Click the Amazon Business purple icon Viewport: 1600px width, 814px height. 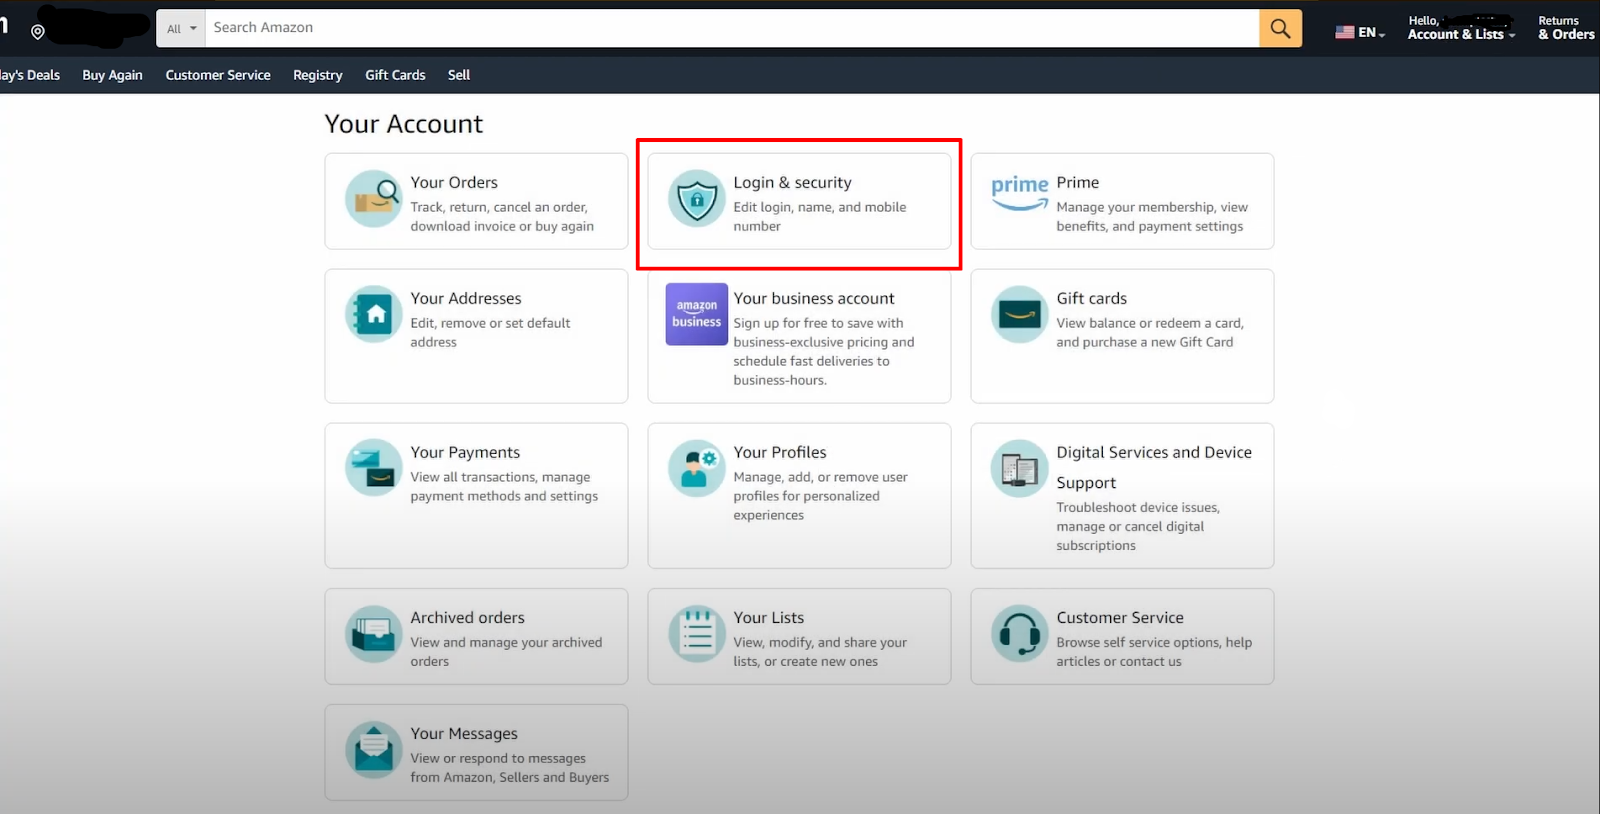(x=697, y=314)
